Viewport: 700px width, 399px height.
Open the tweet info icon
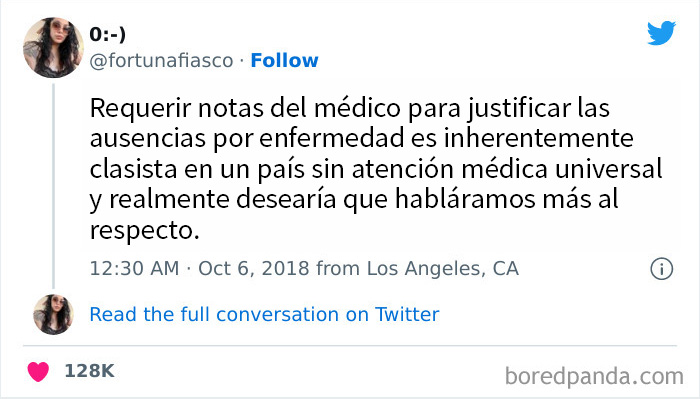pyautogui.click(x=662, y=269)
